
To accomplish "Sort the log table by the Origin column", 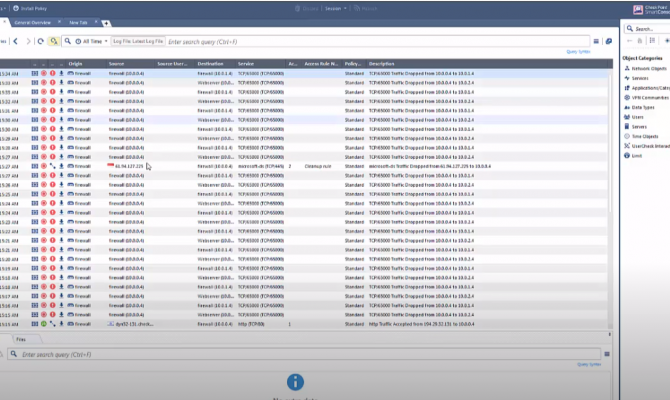I will pos(76,63).
